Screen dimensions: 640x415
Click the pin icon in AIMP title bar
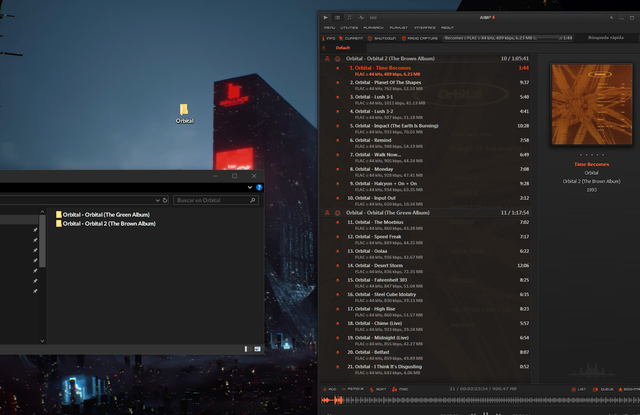pyautogui.click(x=611, y=18)
